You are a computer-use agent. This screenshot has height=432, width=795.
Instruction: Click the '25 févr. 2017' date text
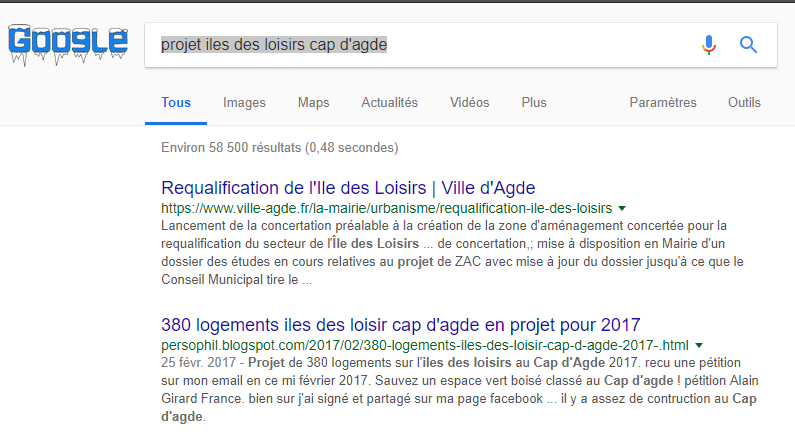[199, 363]
